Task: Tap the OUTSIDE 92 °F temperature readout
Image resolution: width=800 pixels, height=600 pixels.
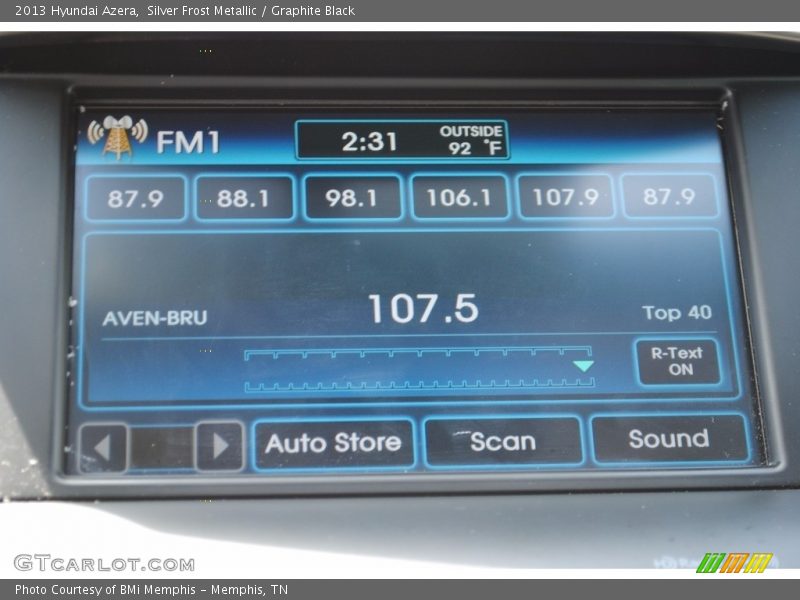Action: 471,140
